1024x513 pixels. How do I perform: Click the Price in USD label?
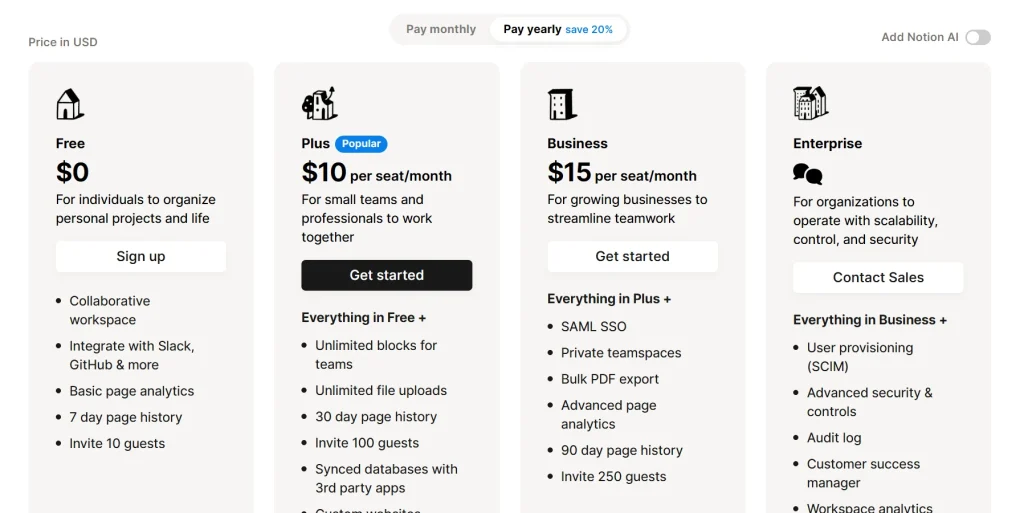tap(63, 42)
